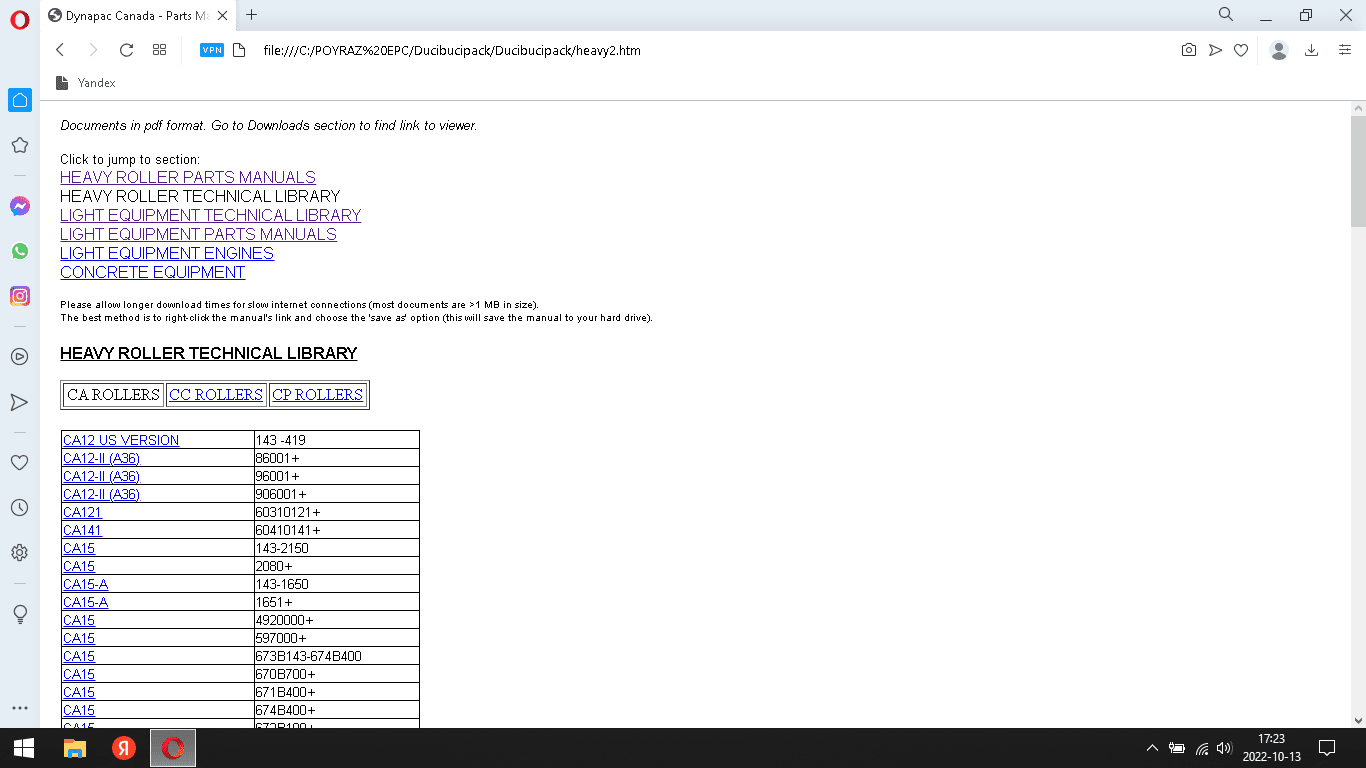Image resolution: width=1366 pixels, height=768 pixels.
Task: Show hidden system tray icons
Action: [1152, 748]
